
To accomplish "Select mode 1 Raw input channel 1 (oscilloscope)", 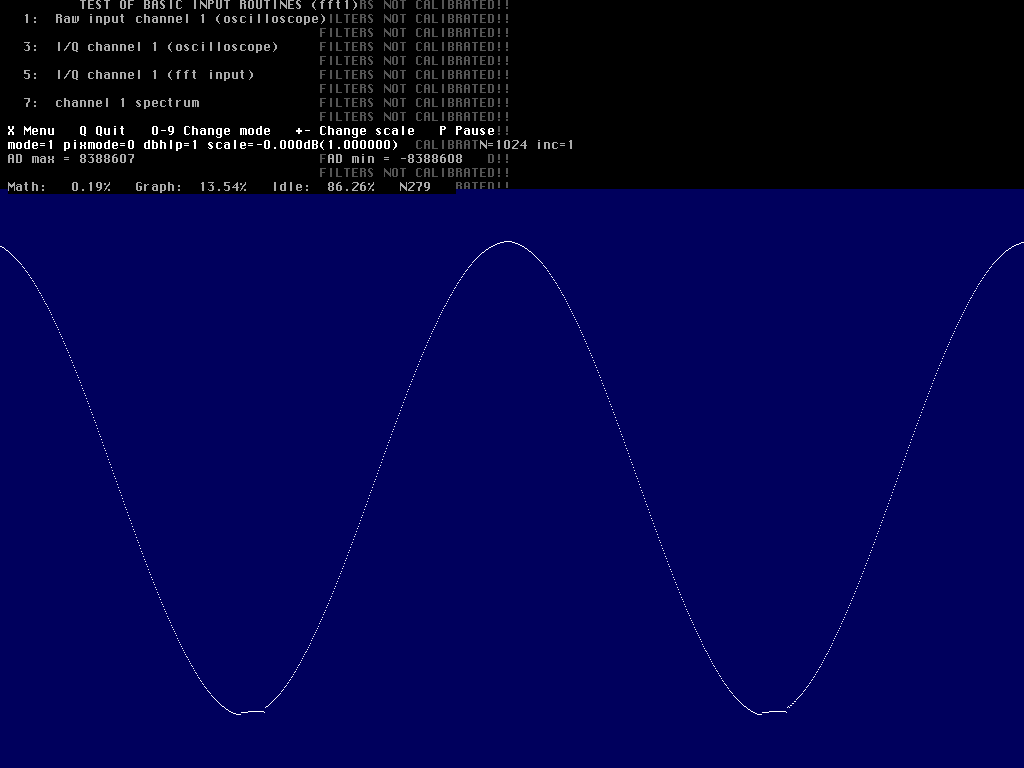I will (x=174, y=19).
